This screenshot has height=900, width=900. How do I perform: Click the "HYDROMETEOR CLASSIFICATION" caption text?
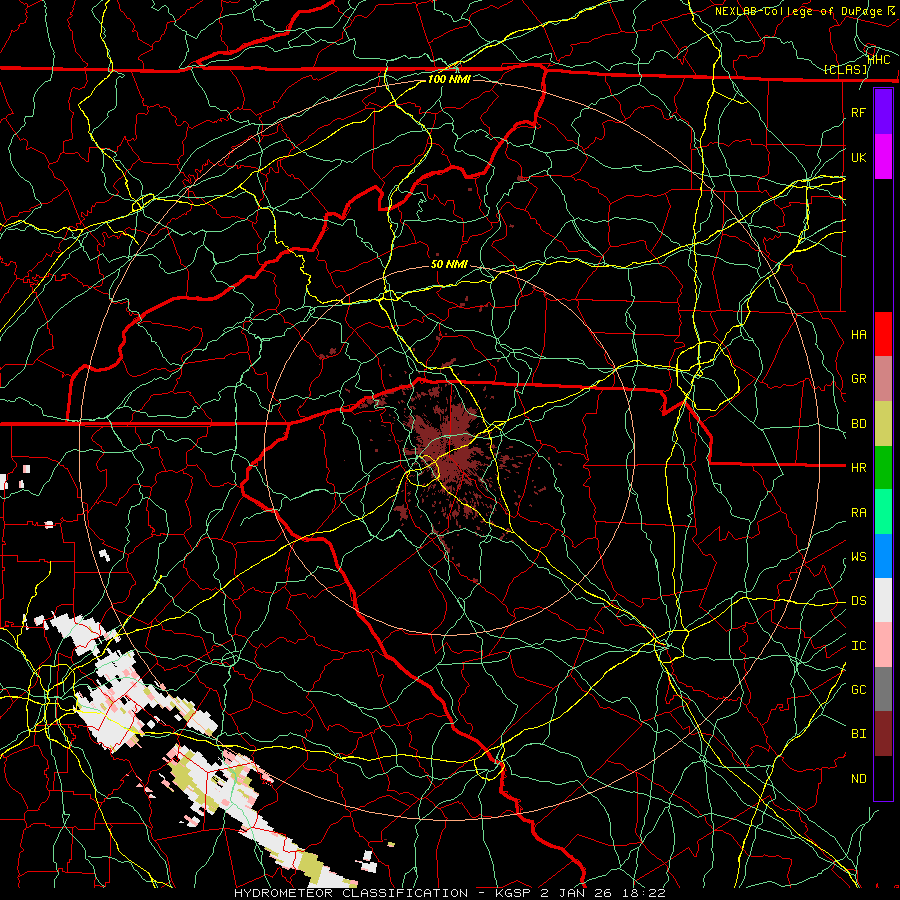pyautogui.click(x=351, y=893)
